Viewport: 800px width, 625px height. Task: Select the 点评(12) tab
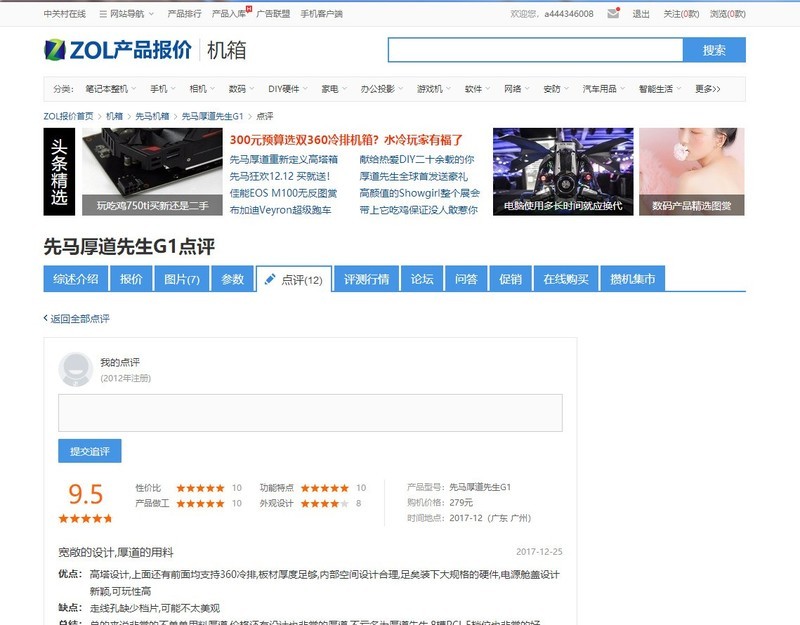[294, 279]
